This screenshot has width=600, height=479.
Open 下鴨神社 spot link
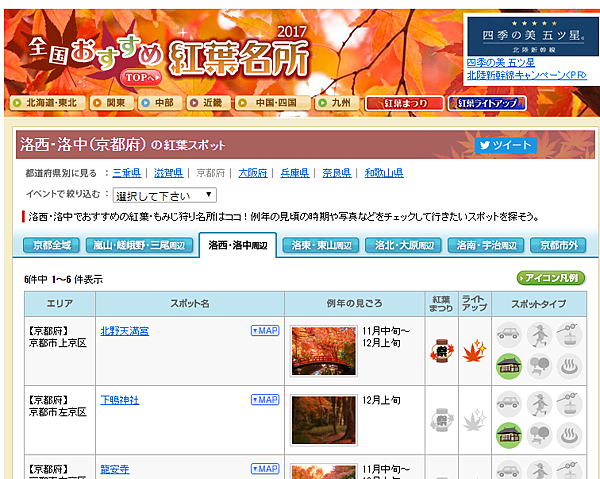tap(120, 400)
